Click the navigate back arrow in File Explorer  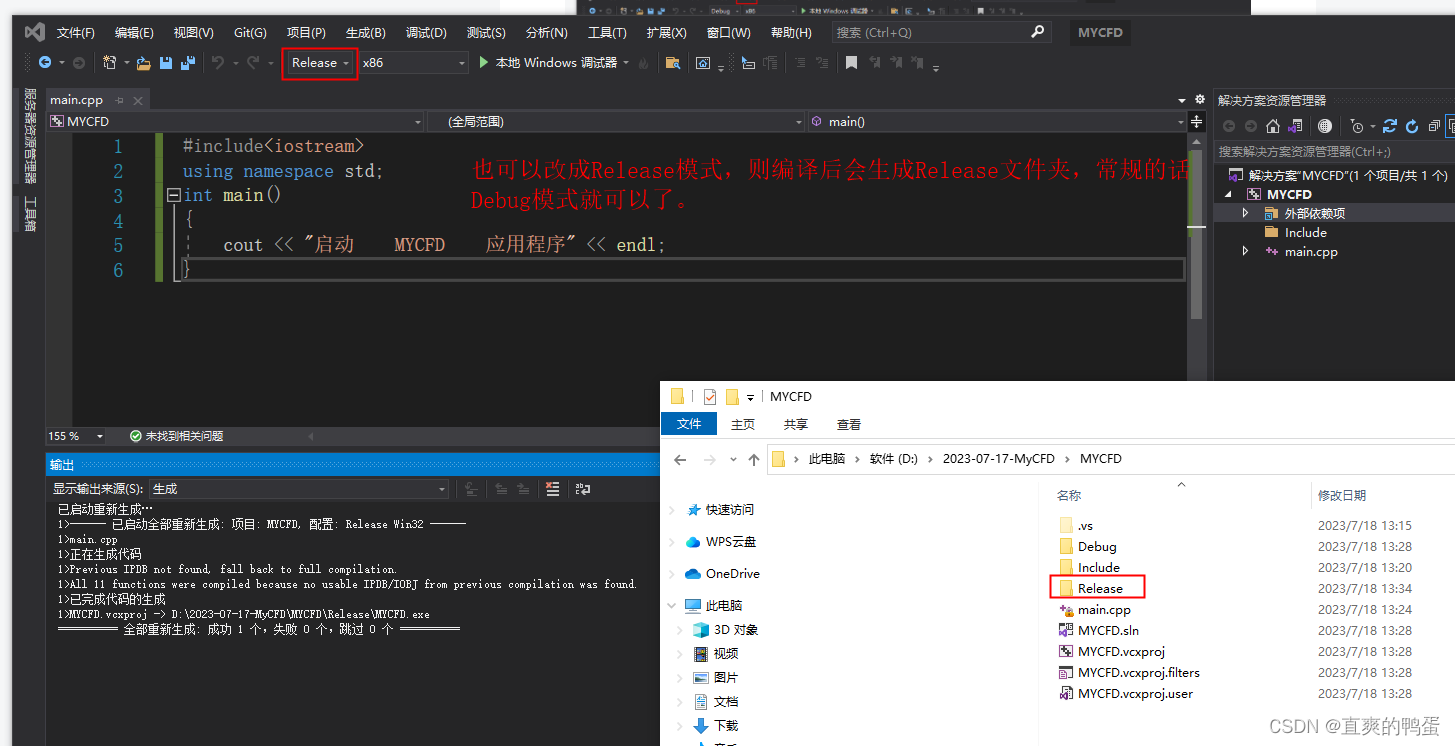click(x=679, y=458)
